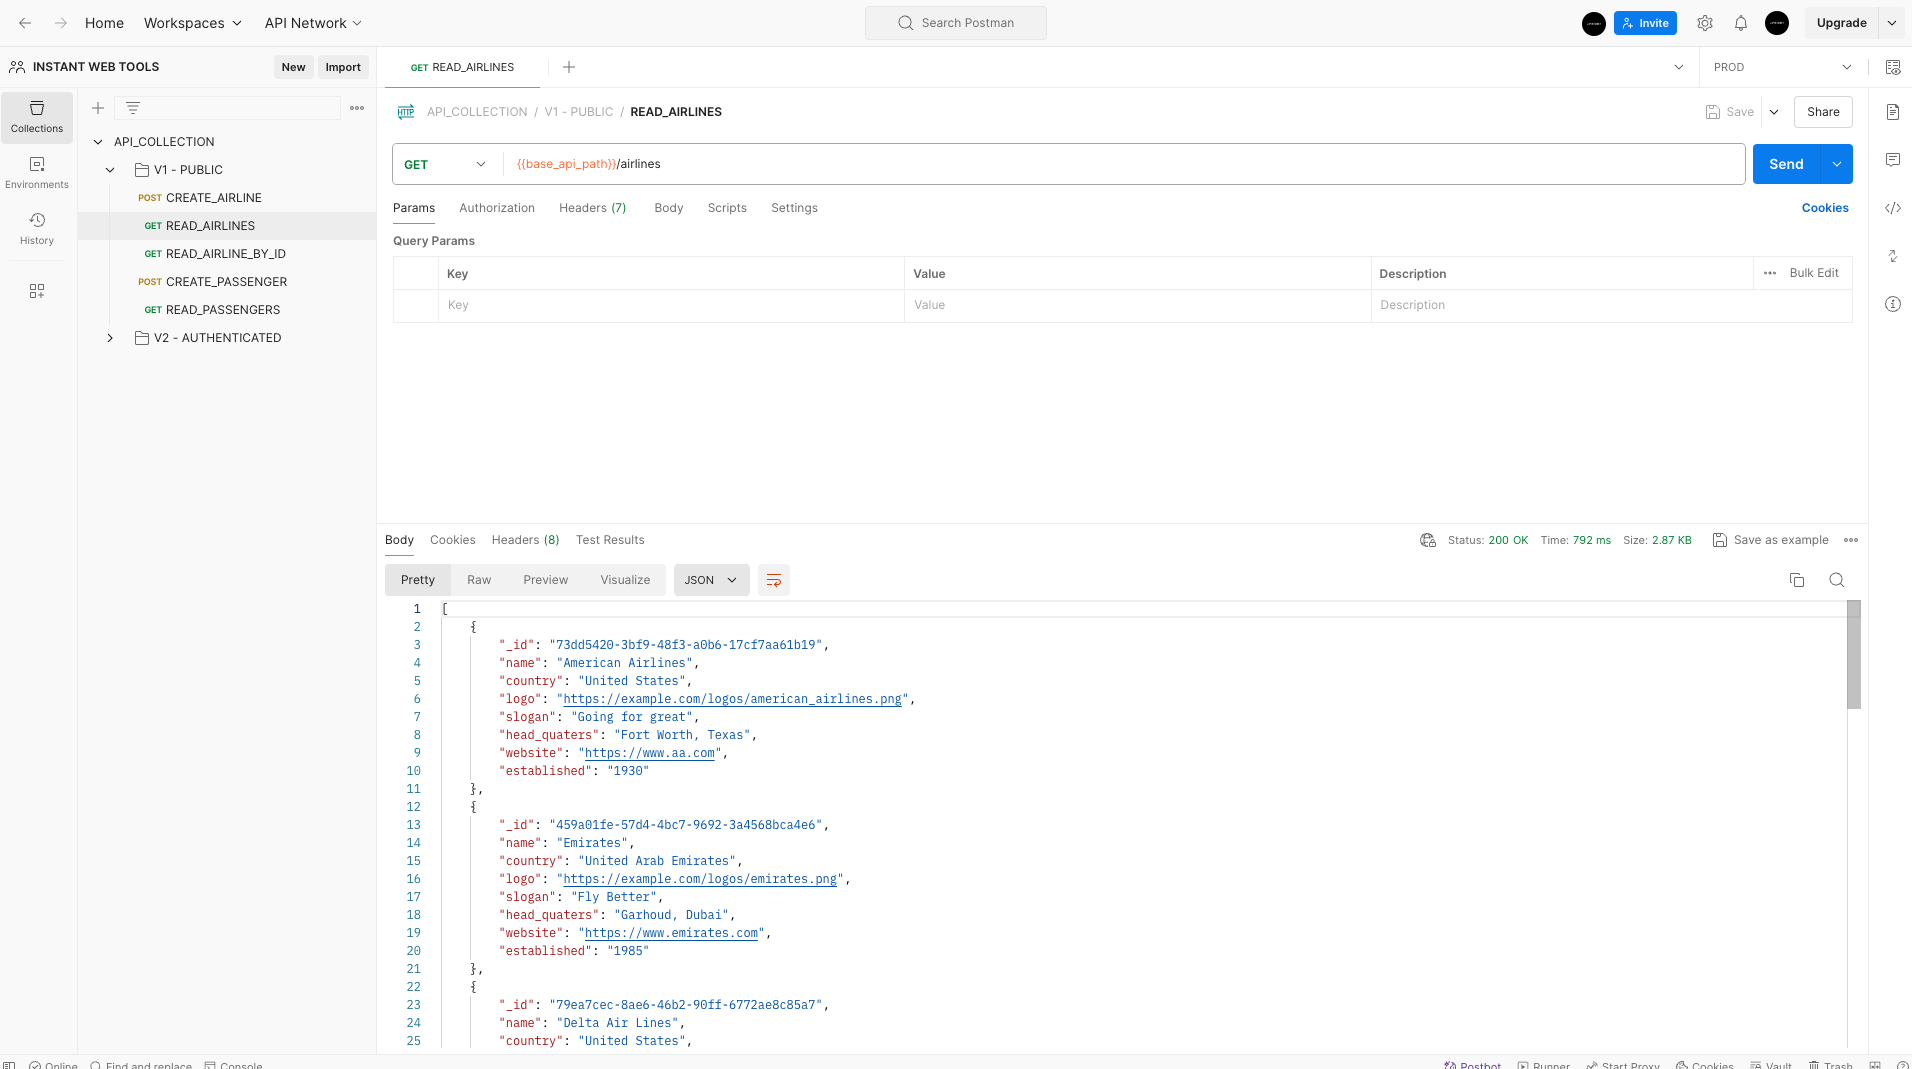Open the PROD environment selector
Viewport: 1912px width, 1069px height.
pyautogui.click(x=1783, y=67)
